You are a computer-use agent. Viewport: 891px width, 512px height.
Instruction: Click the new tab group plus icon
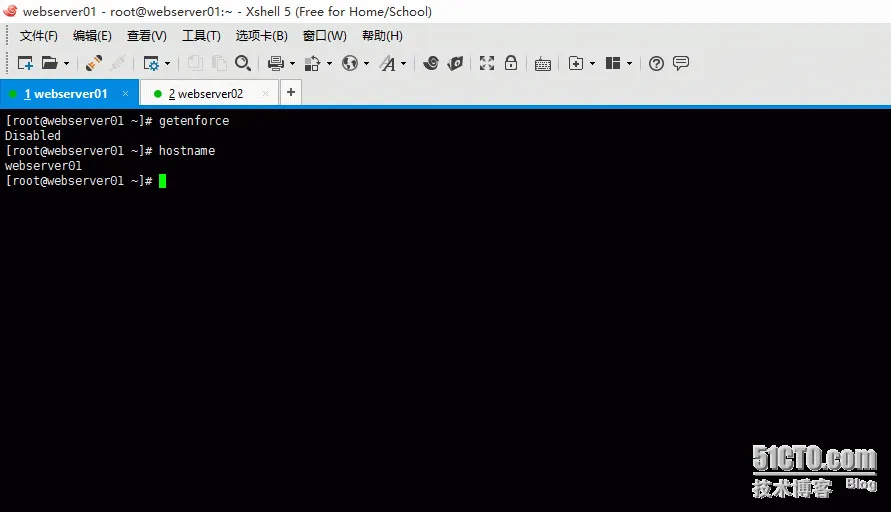click(x=576, y=63)
